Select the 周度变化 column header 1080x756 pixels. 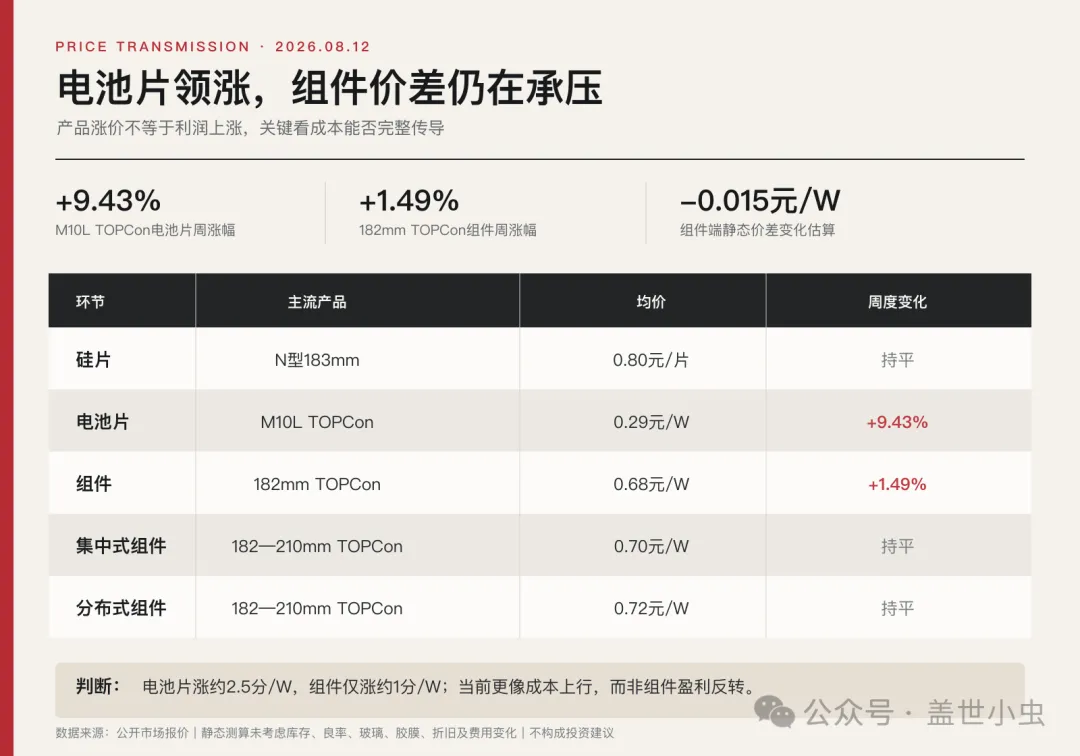[897, 302]
